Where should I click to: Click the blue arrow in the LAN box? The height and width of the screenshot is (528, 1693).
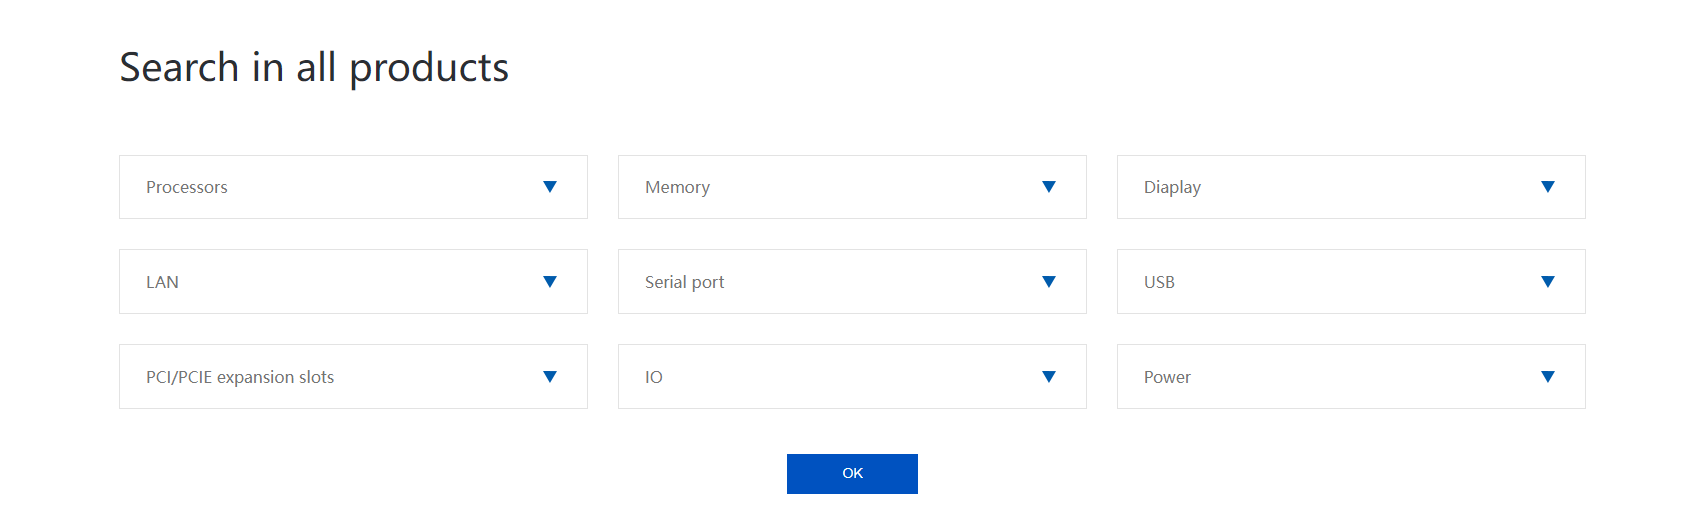550,282
